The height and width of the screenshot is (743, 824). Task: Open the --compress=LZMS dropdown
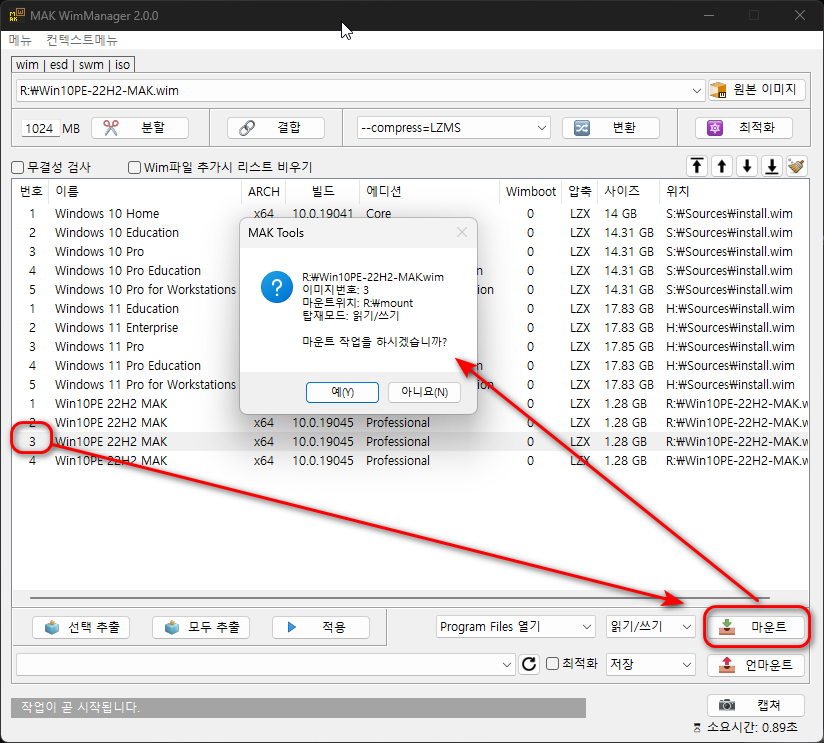pyautogui.click(x=454, y=128)
